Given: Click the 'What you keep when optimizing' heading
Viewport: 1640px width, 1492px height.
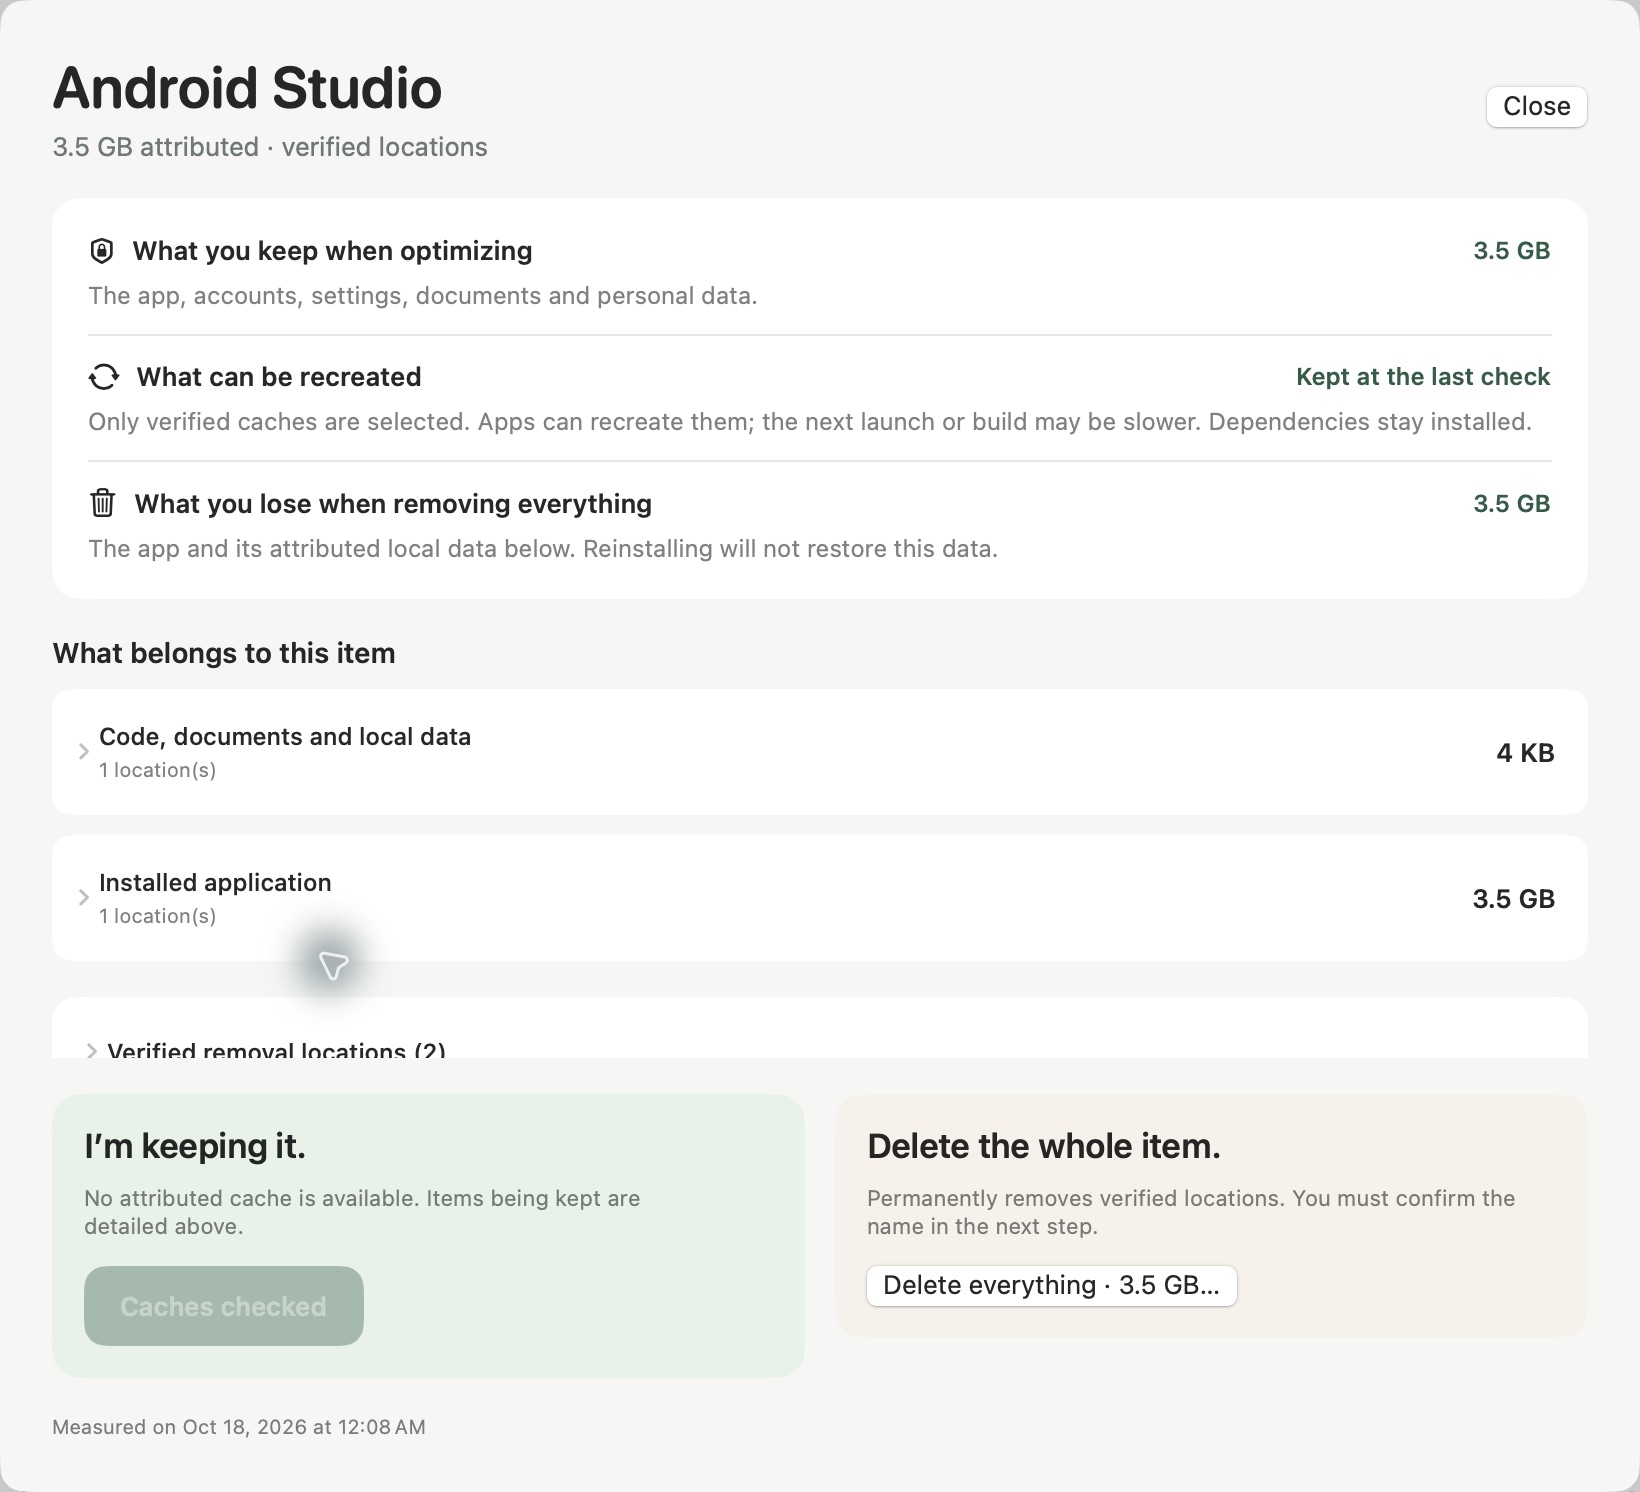Looking at the screenshot, I should point(332,251).
